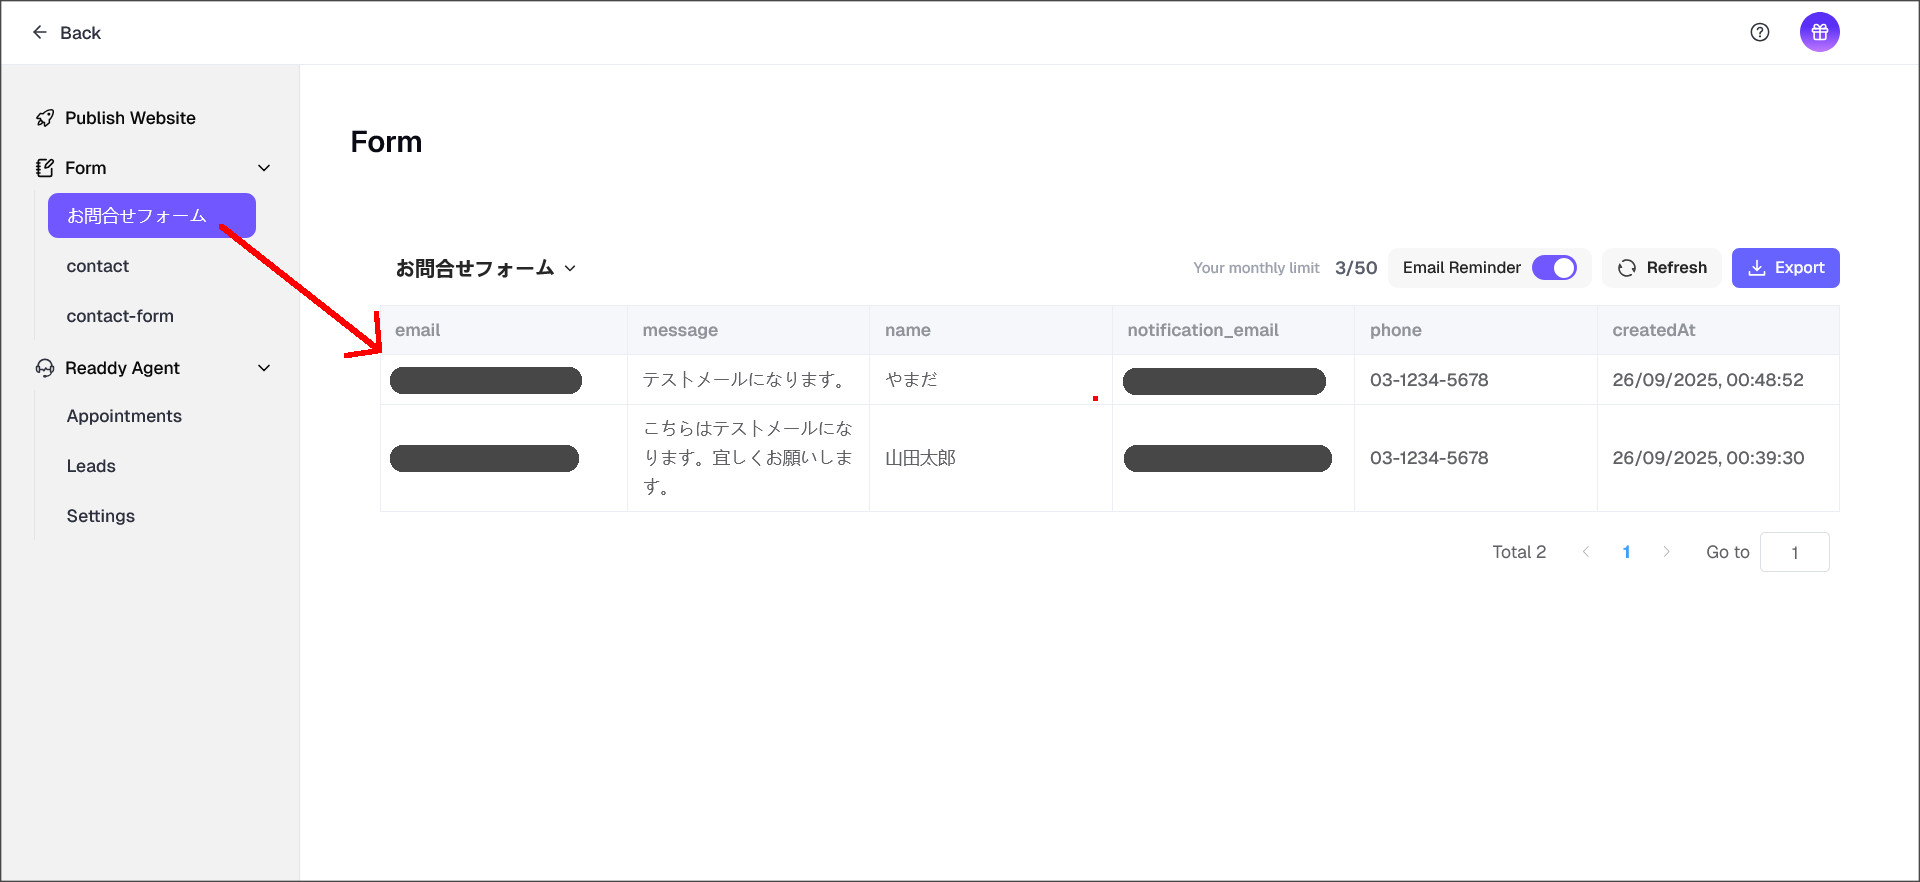Click the Refresh circular arrows icon
Viewport: 1920px width, 882px height.
tap(1627, 268)
